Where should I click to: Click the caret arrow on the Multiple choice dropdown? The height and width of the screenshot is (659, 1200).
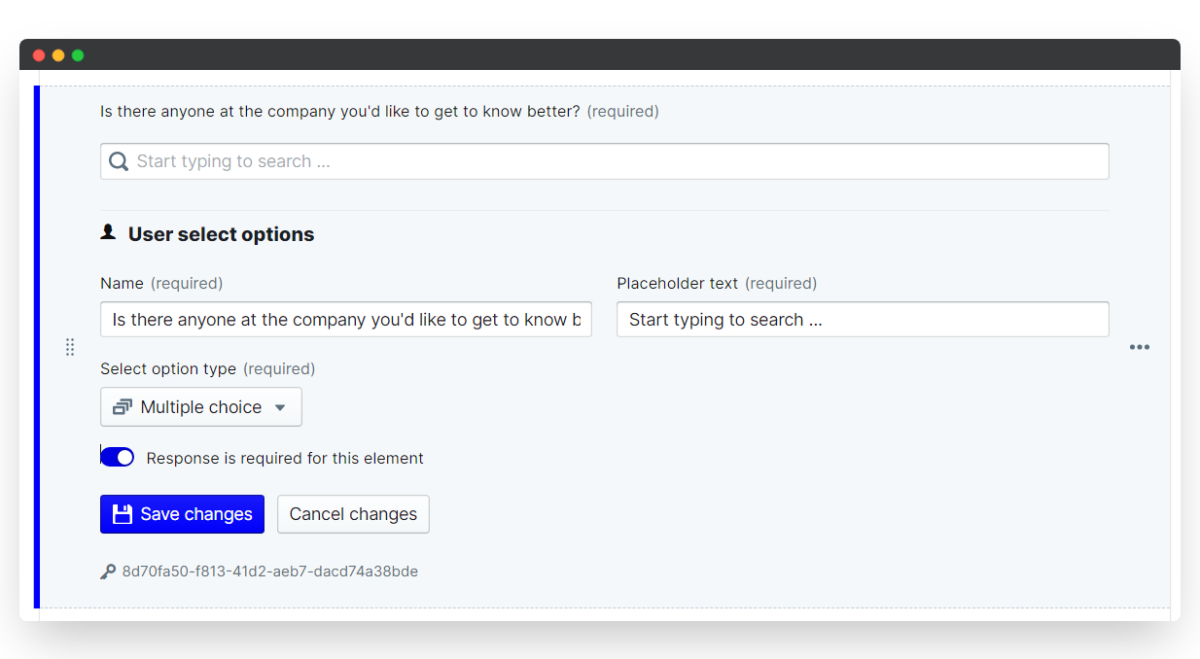(x=280, y=408)
